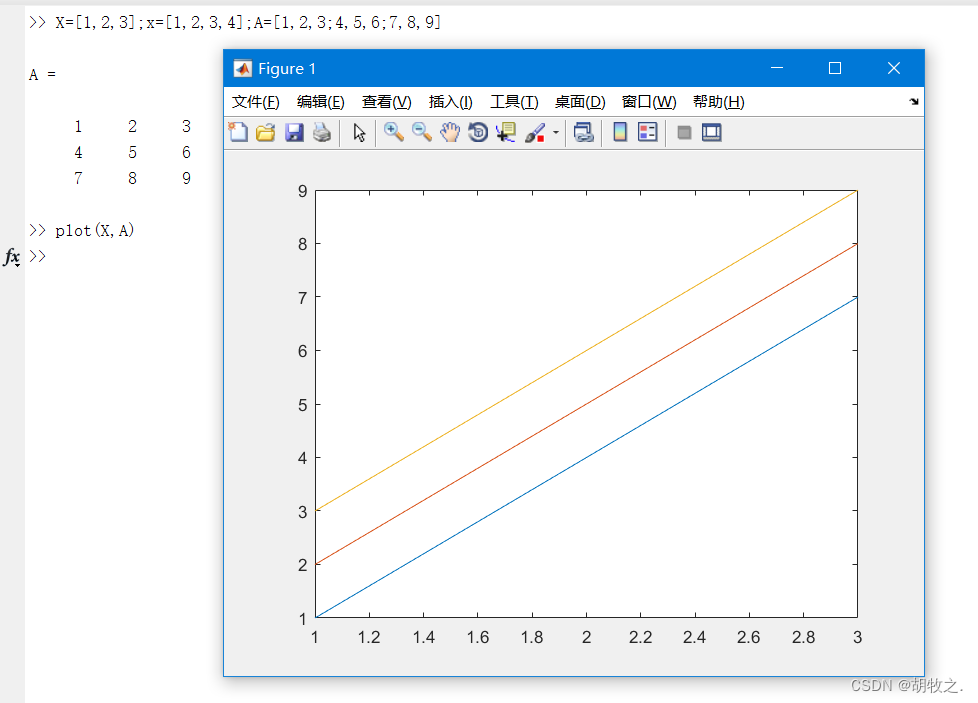This screenshot has height=703, width=978.
Task: Open the 文件(F) menu
Action: [x=256, y=102]
